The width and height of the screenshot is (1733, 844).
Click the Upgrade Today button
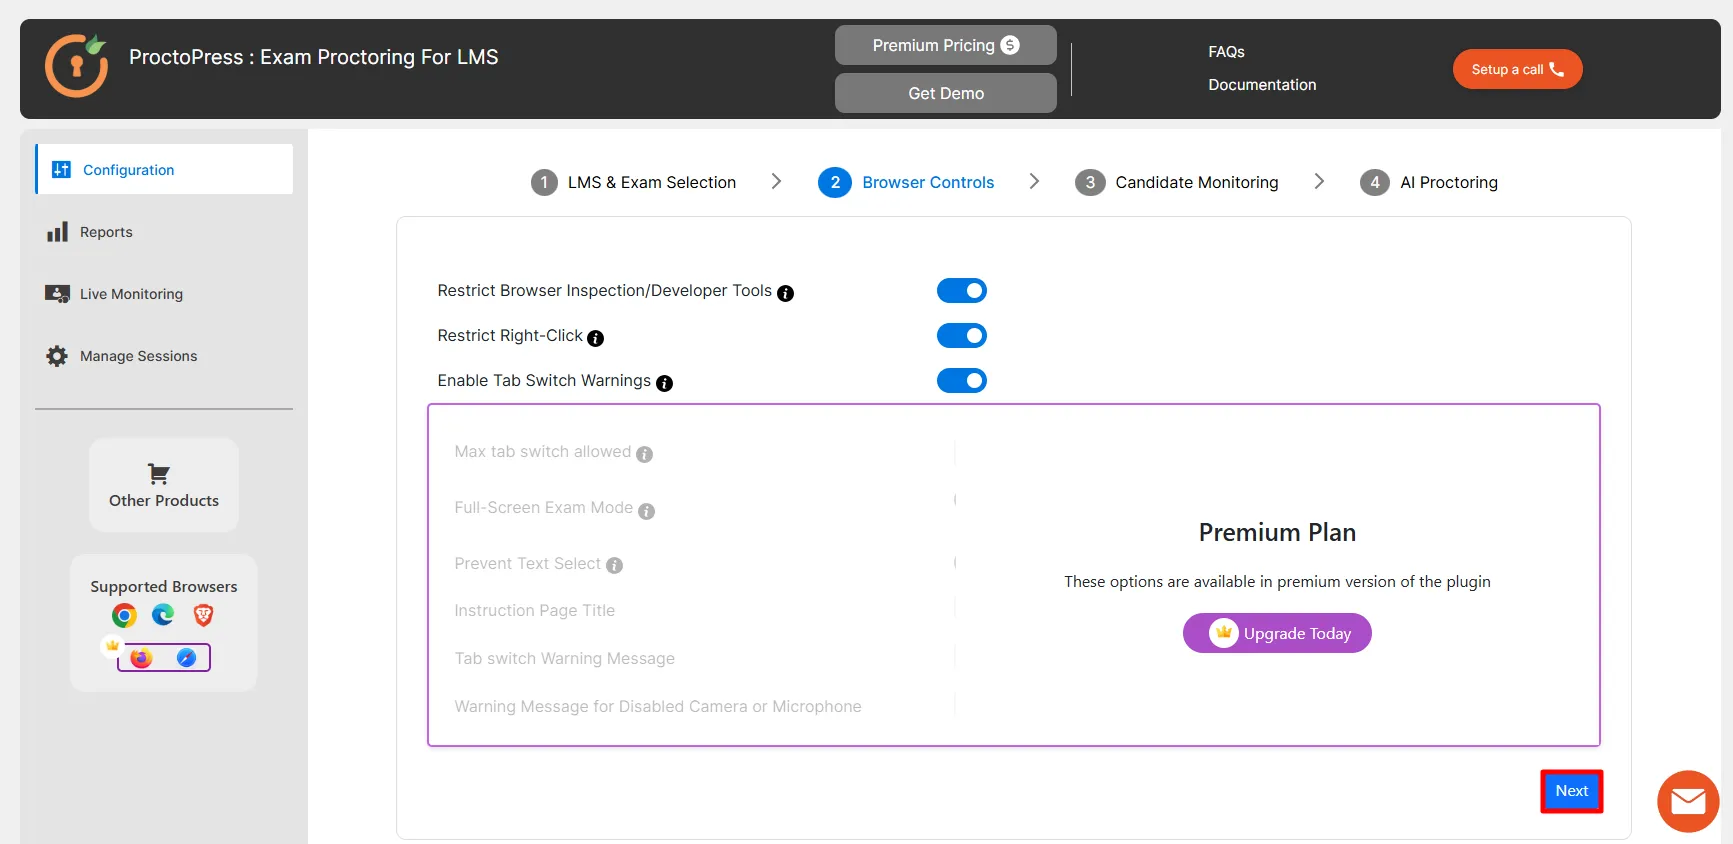1277,633
